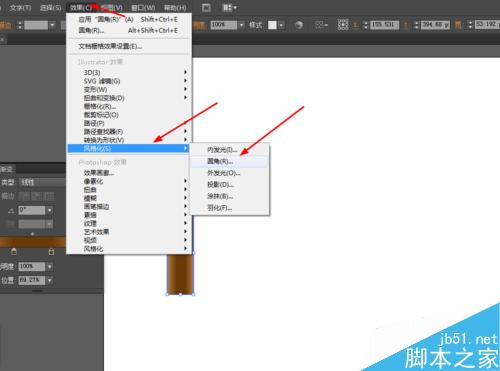500x371 pixels.
Task: Choose 投影(D)... in the submenu
Action: click(x=229, y=185)
